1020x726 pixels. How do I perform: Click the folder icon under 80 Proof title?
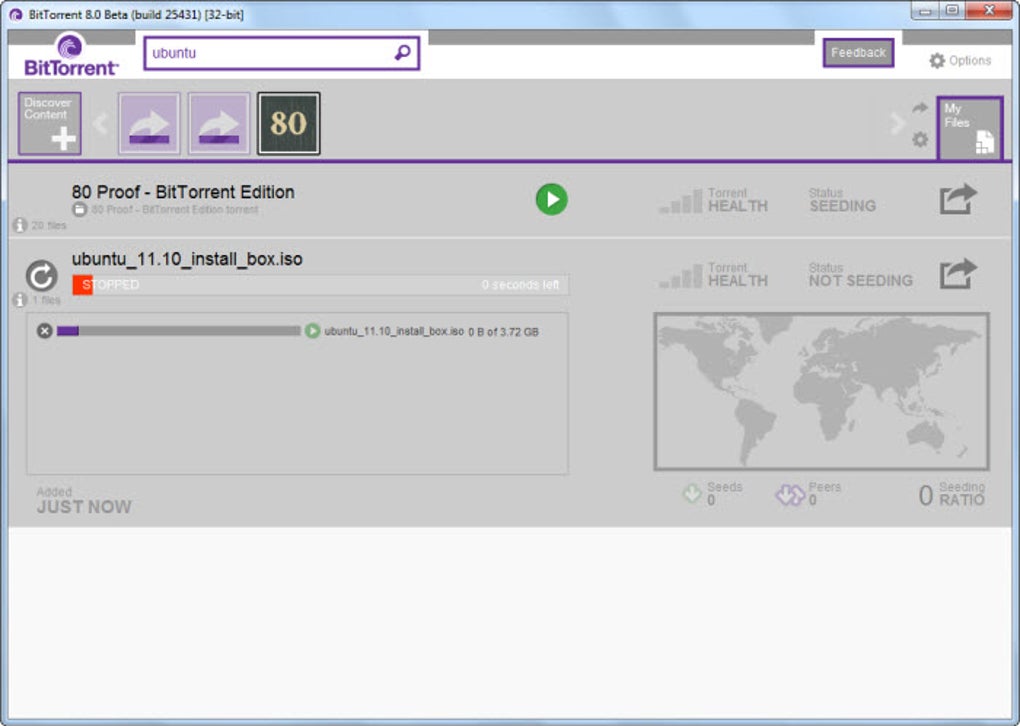tap(79, 209)
